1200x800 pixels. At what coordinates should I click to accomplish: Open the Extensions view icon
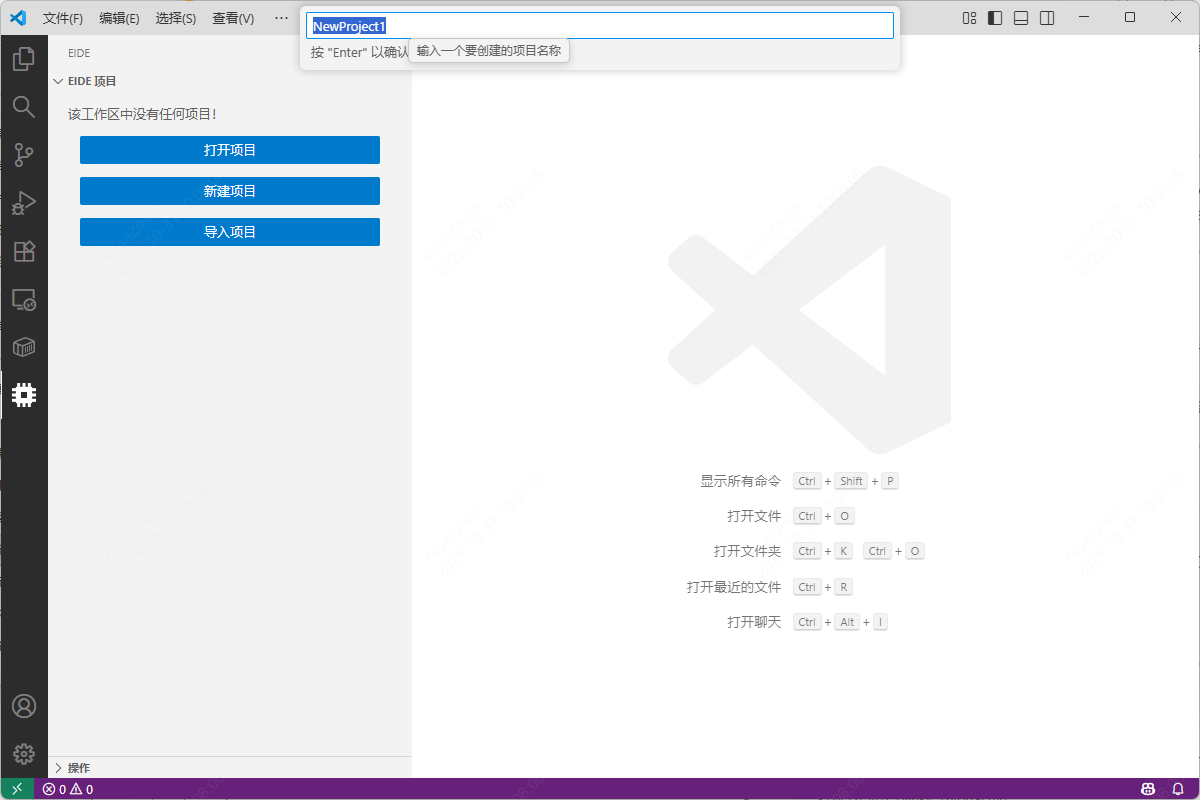coord(24,251)
